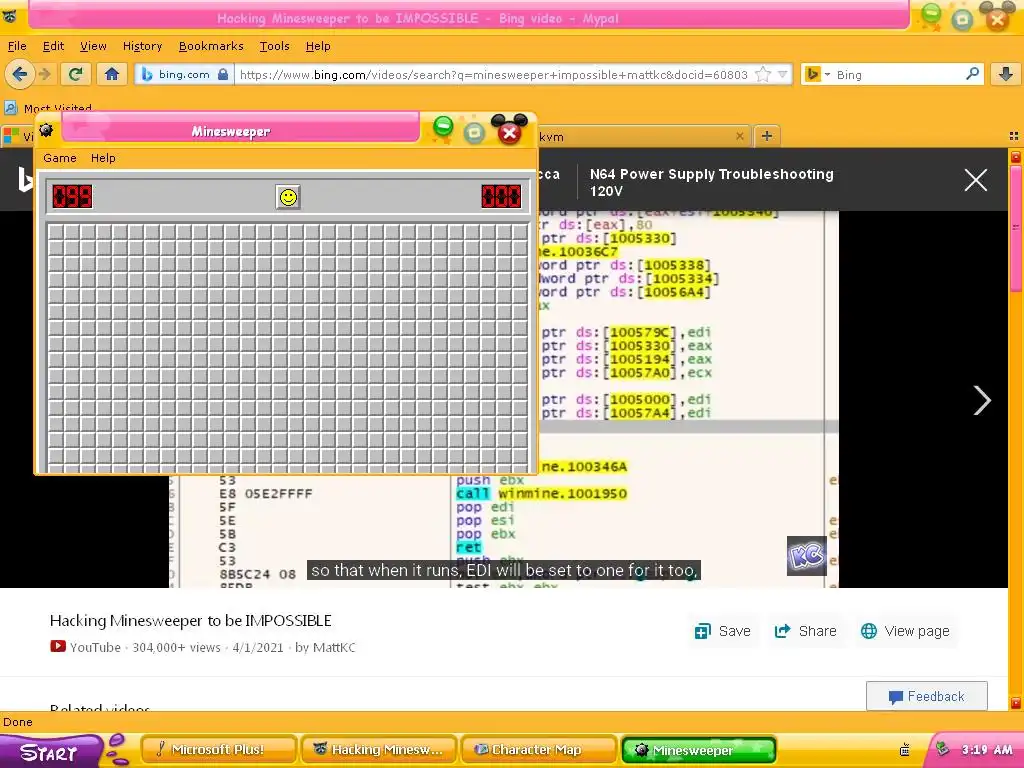Minimize the Mypal browser window

(x=931, y=14)
